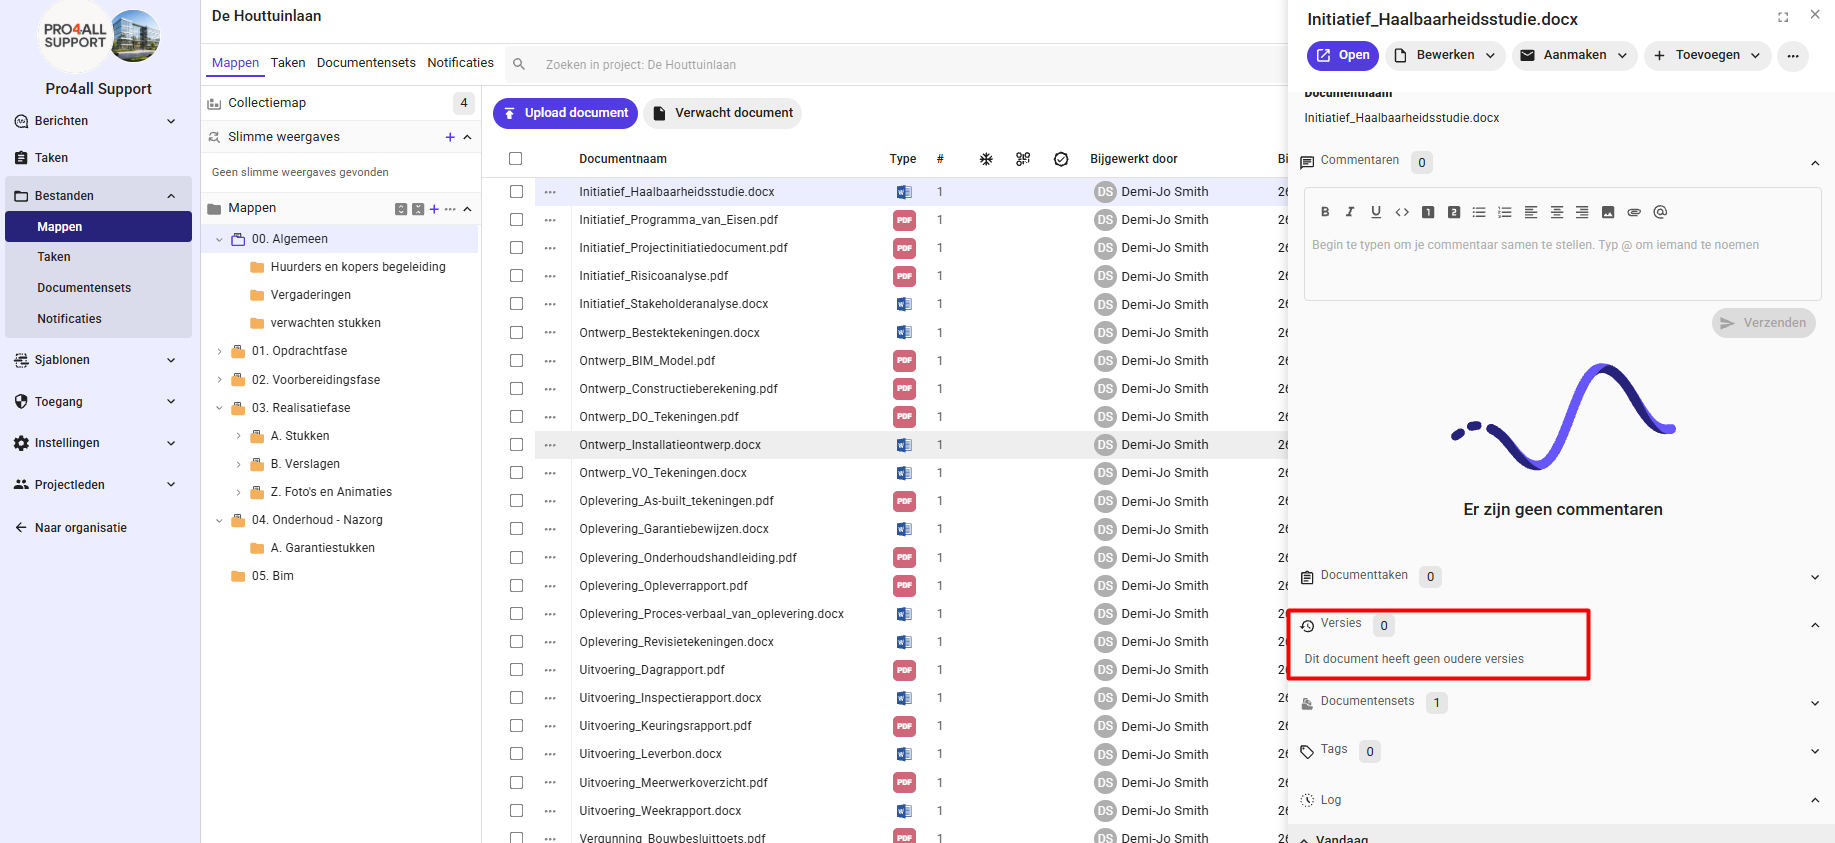Expand the B. Verslagen subfolder
Image resolution: width=1835 pixels, height=843 pixels.
tap(238, 464)
